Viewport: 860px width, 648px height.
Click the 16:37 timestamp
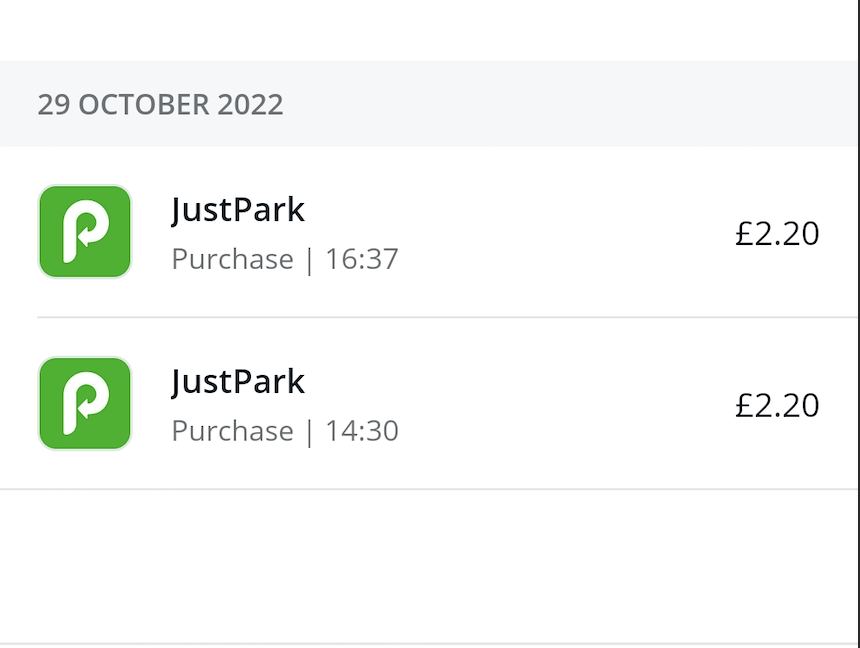tap(362, 260)
